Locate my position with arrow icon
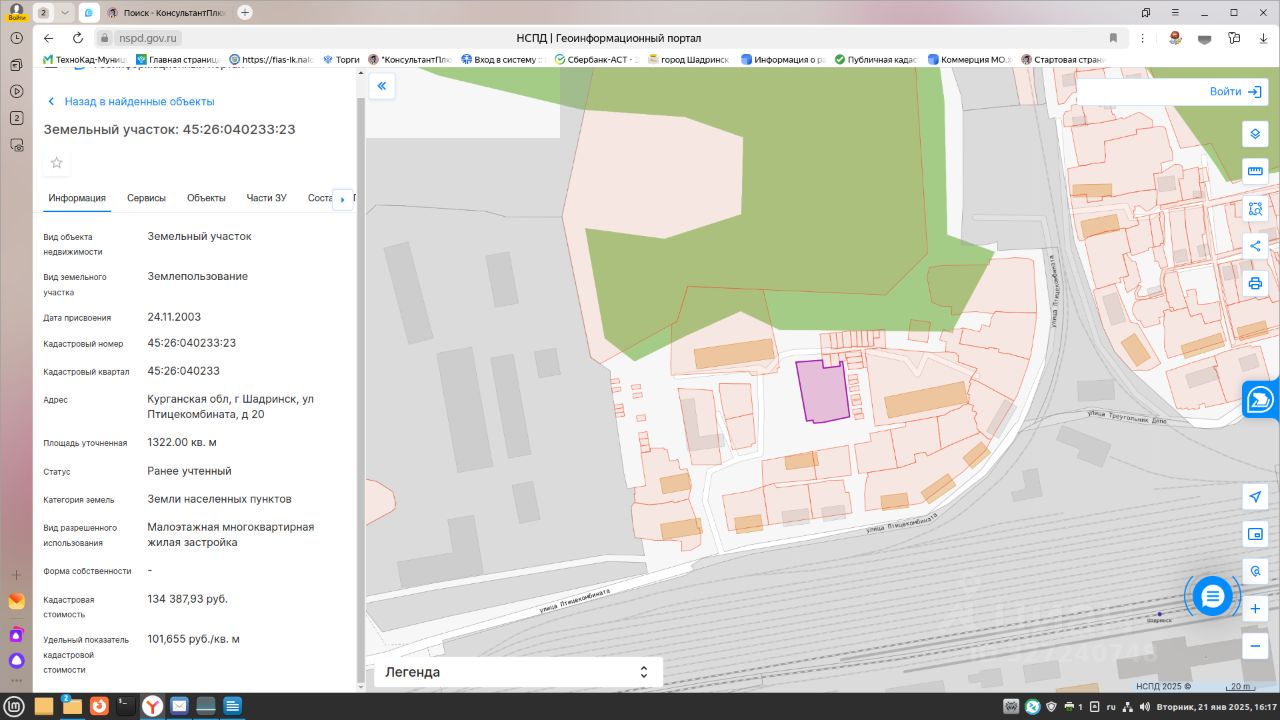The image size is (1280, 720). point(1255,497)
